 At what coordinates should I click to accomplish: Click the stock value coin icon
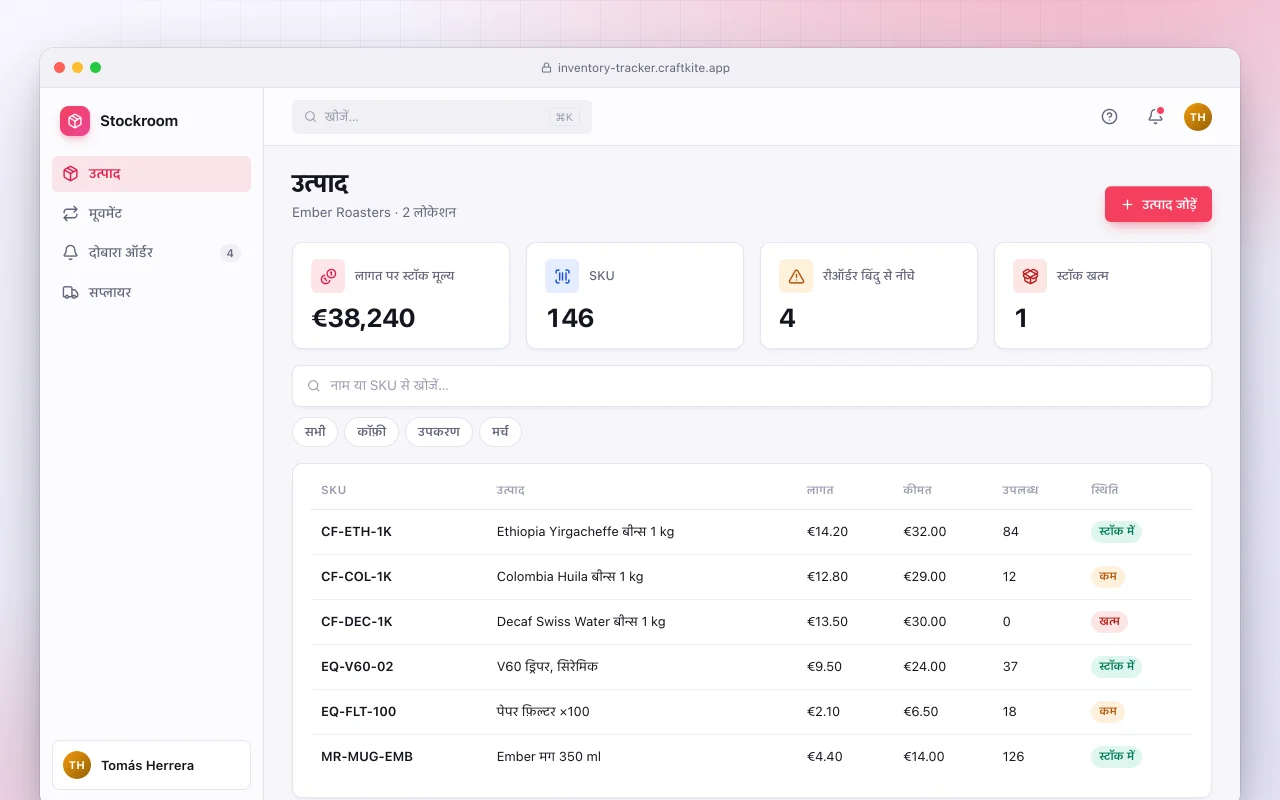[328, 276]
